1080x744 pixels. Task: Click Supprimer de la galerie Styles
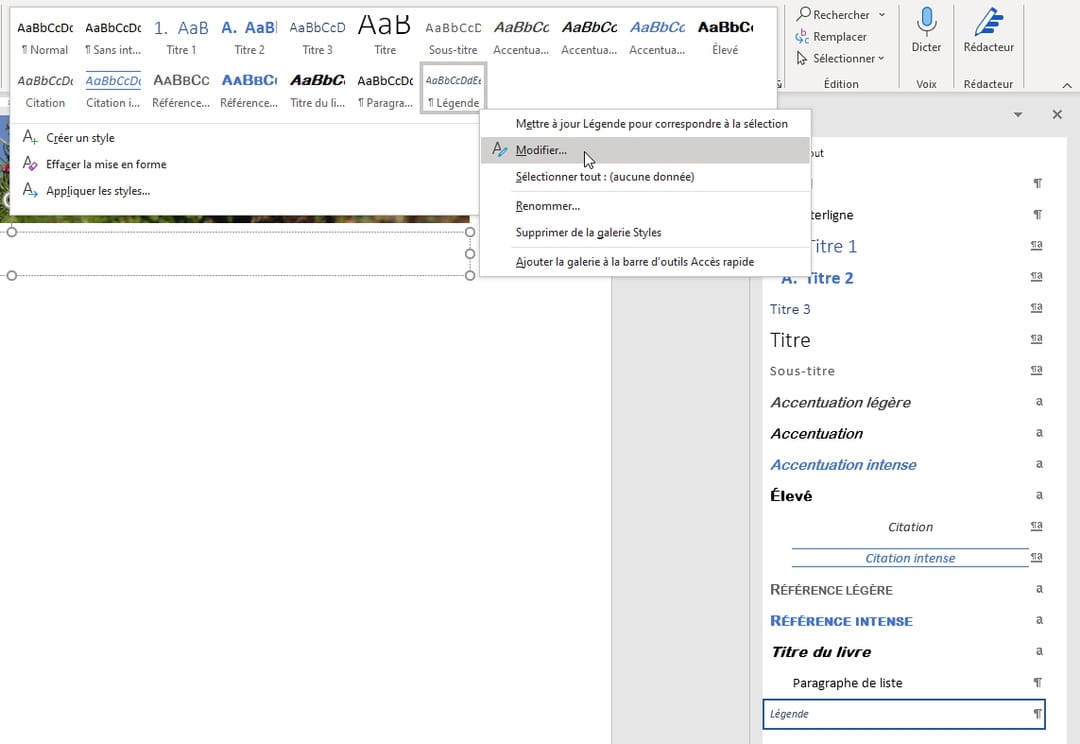click(x=588, y=232)
